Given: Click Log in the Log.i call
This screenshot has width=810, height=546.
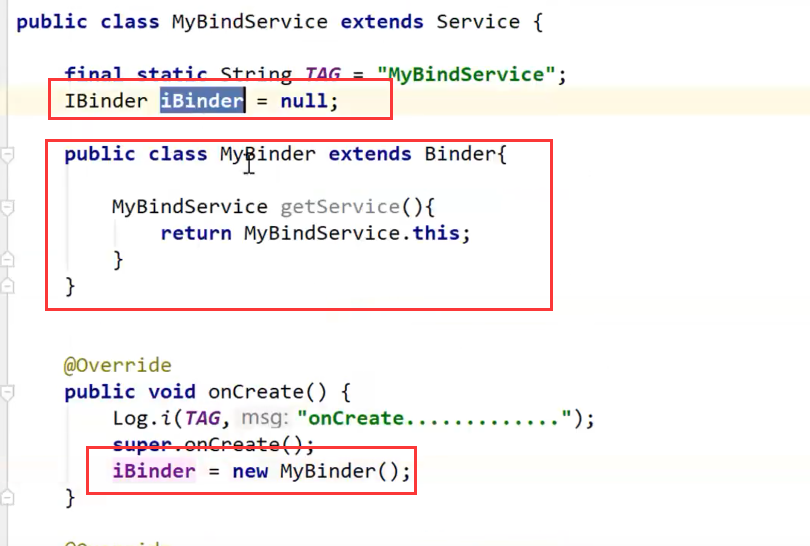Looking at the screenshot, I should (131, 418).
